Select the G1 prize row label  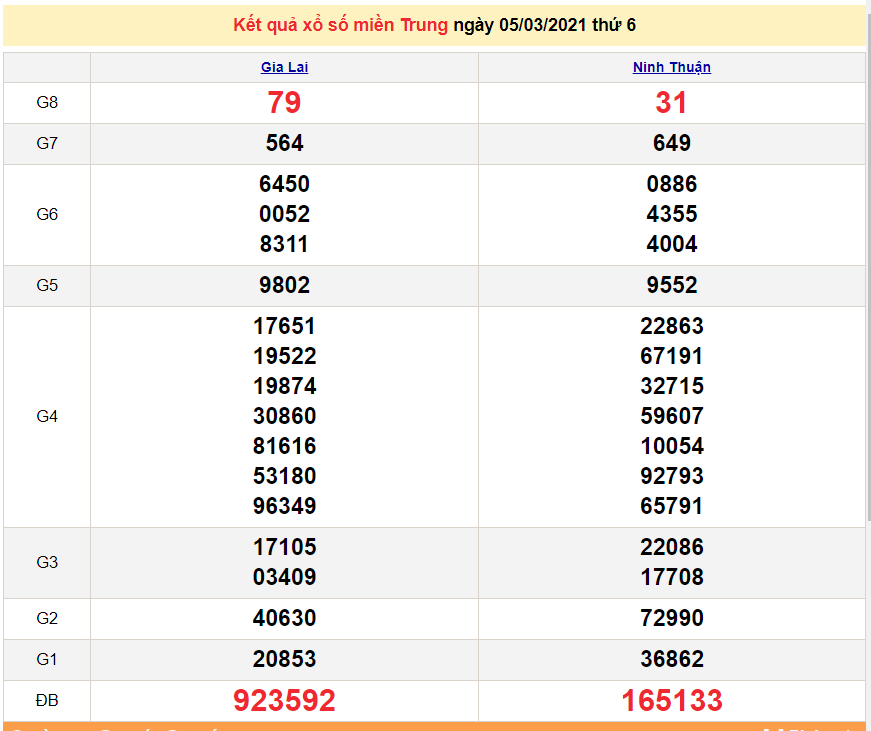[47, 659]
